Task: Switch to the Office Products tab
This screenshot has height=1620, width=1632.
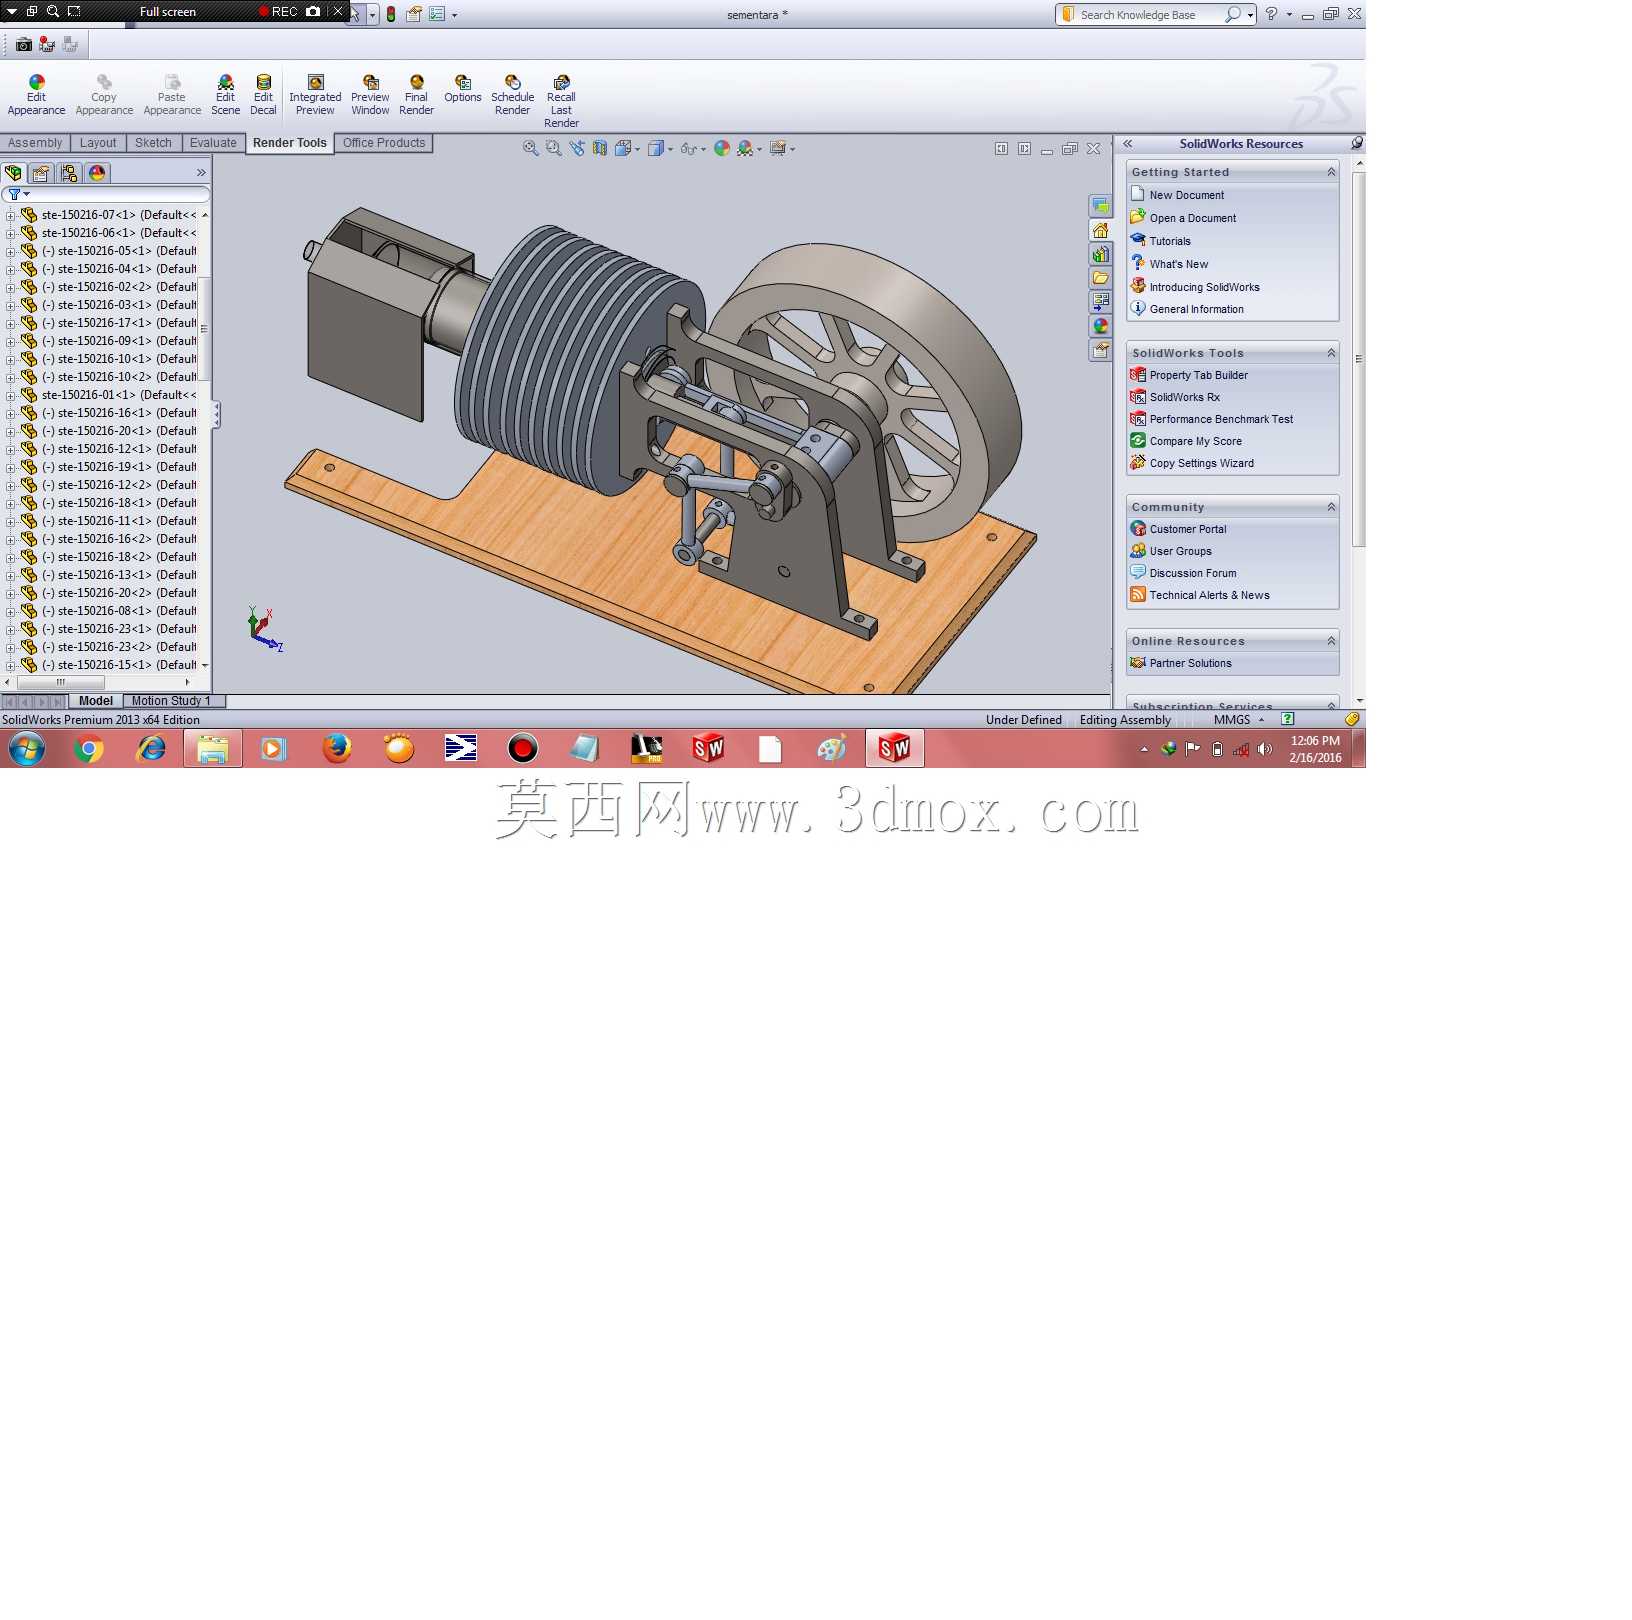Action: click(384, 143)
